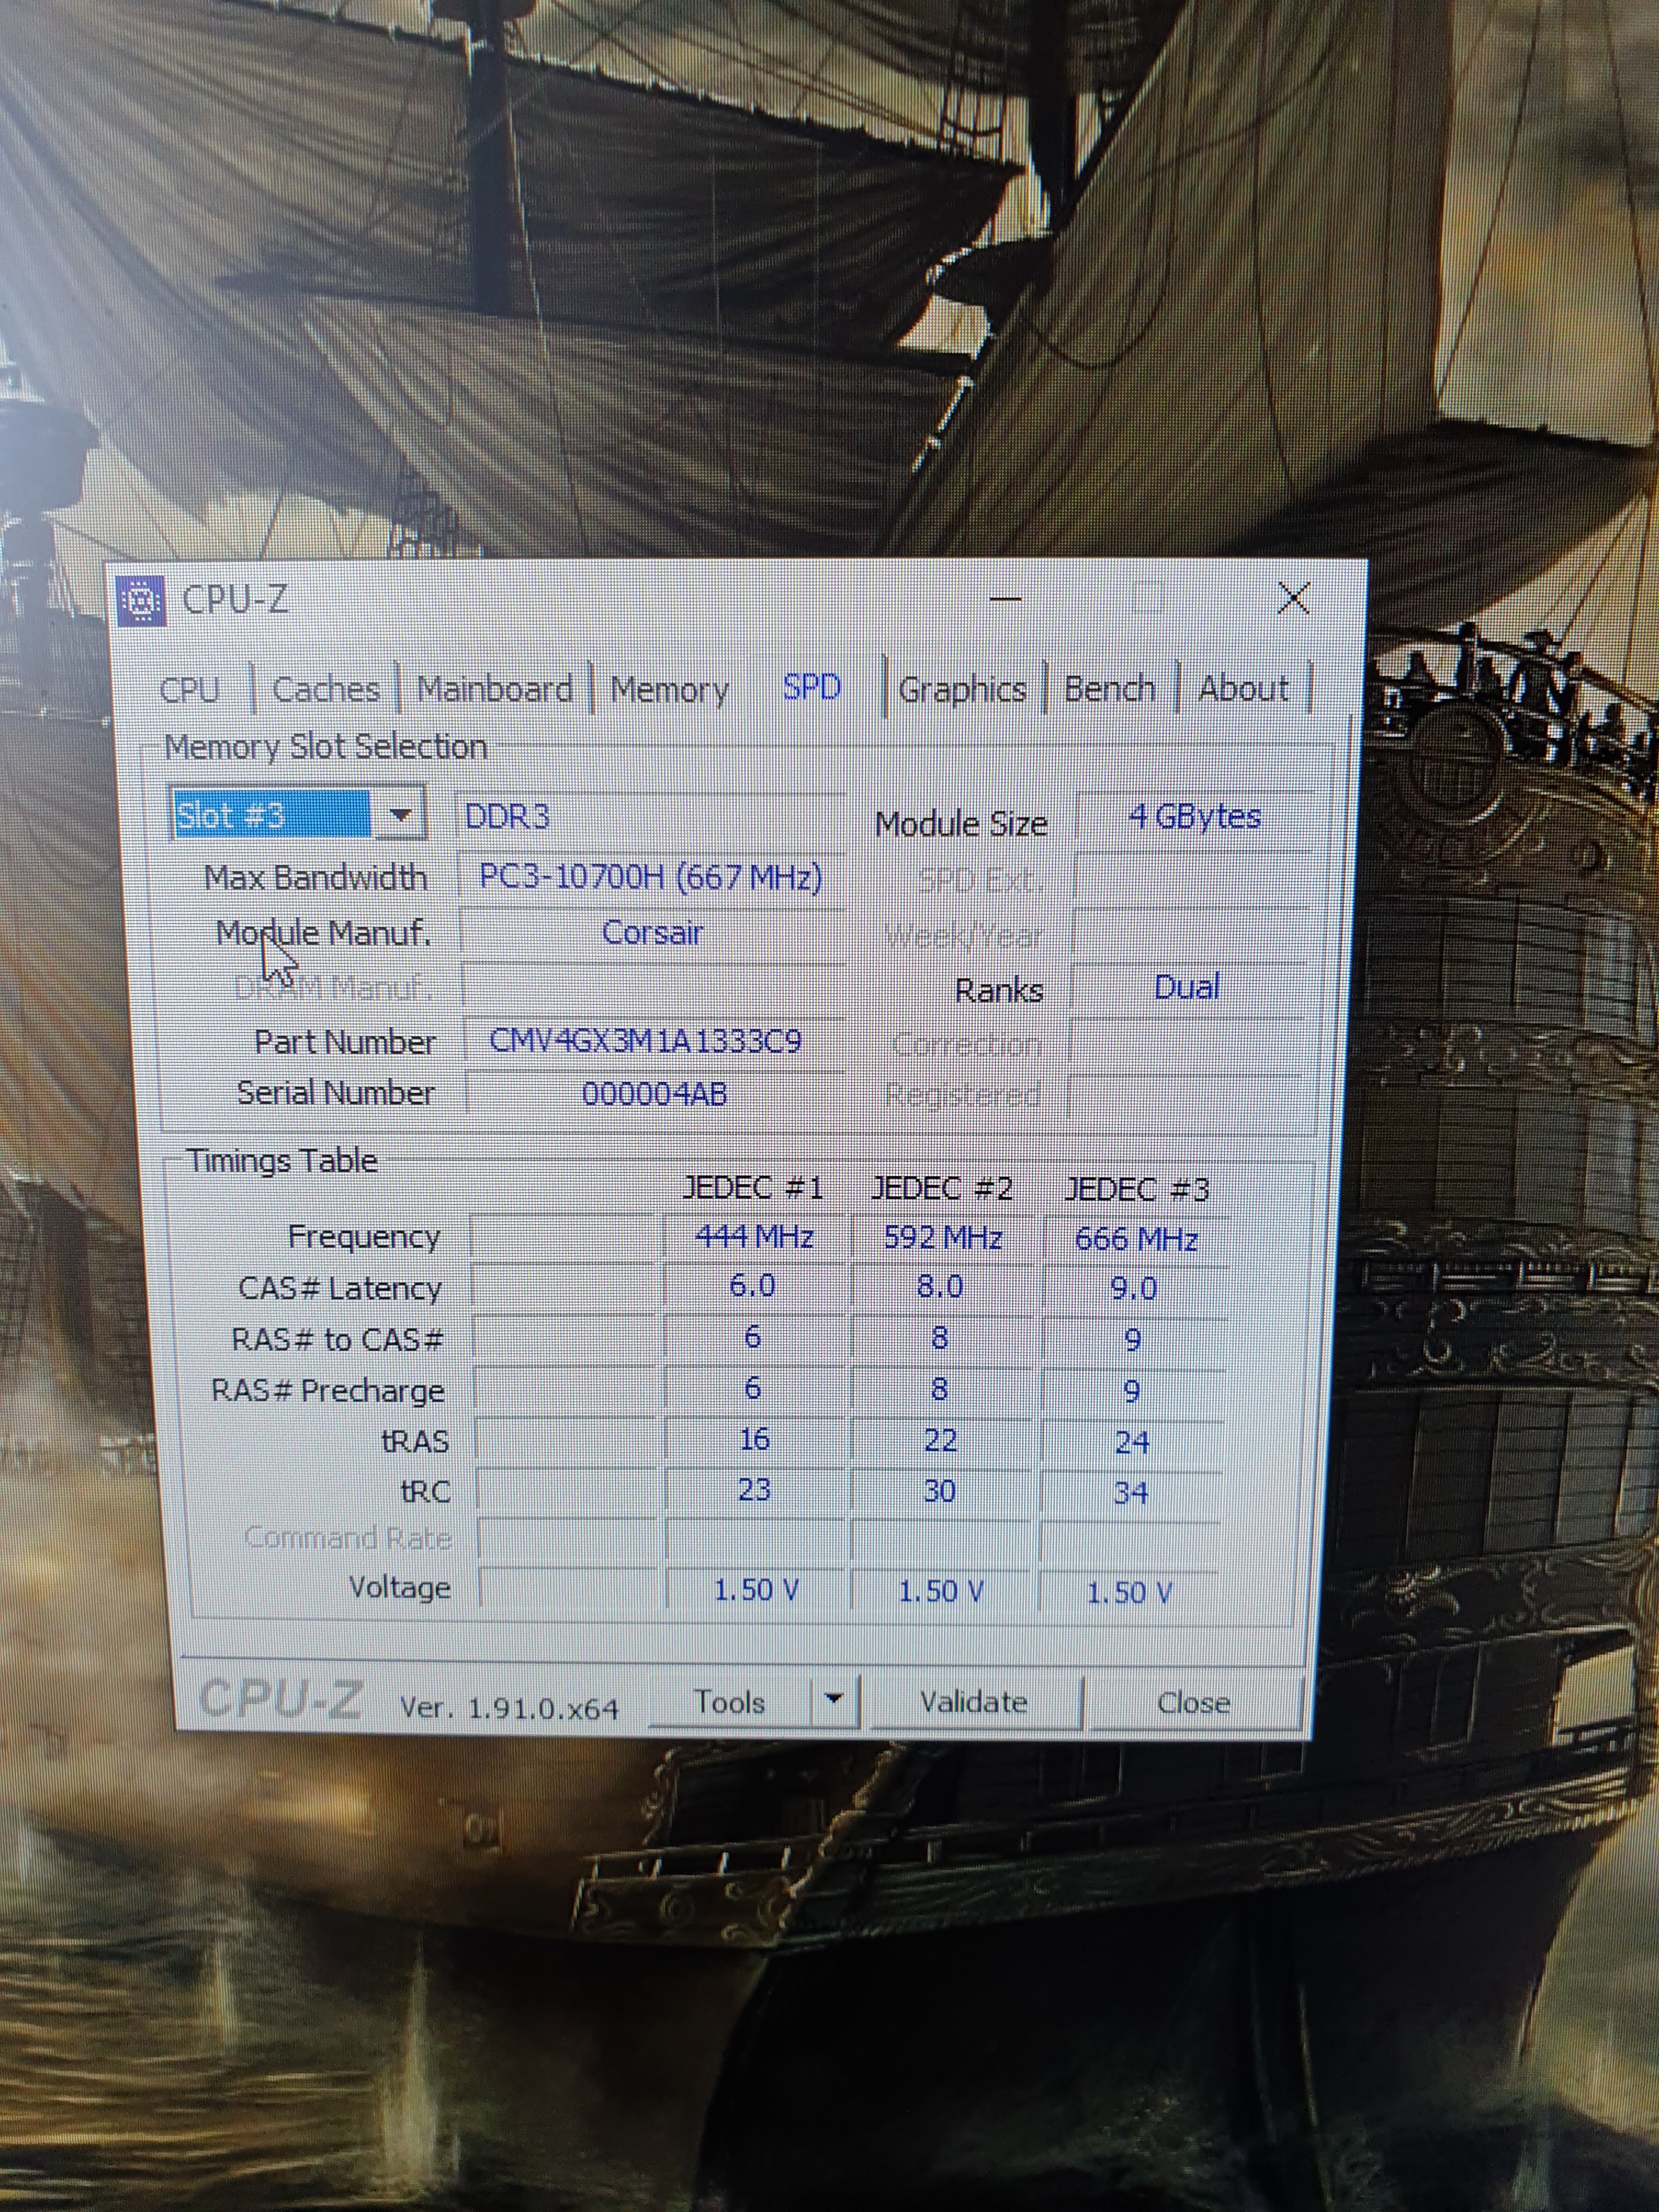
Task: Open the Slot #3 dropdown arrow
Action: tap(400, 815)
